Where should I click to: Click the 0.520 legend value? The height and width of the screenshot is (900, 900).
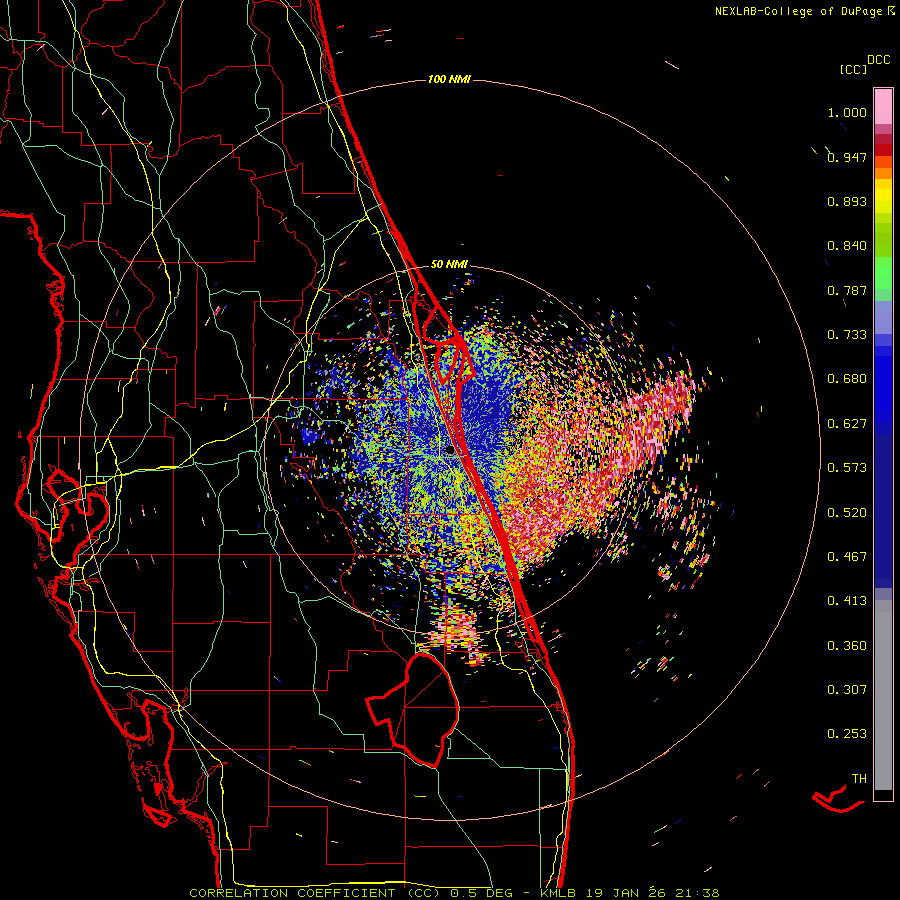click(x=847, y=513)
